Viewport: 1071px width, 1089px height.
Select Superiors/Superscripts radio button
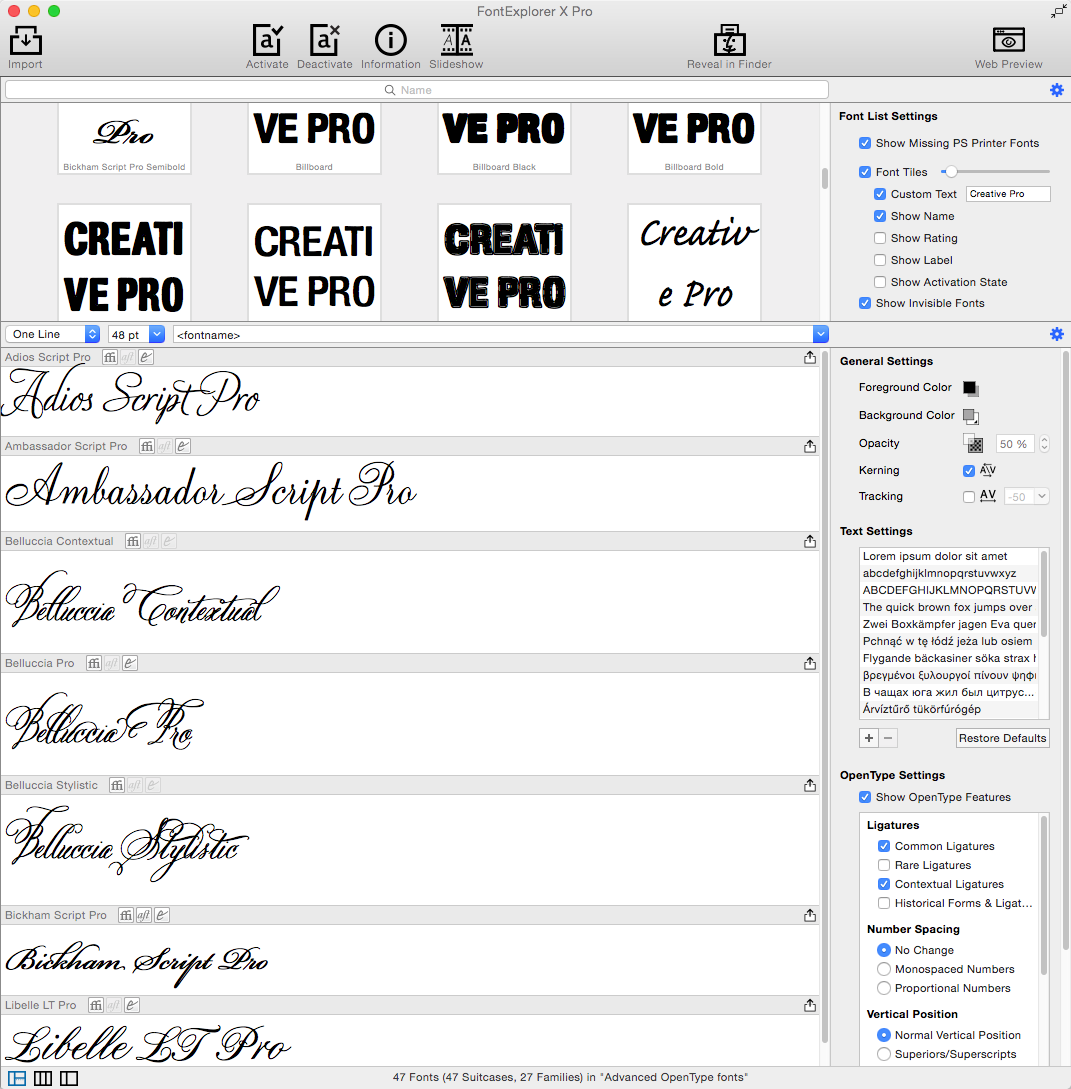(x=884, y=1054)
